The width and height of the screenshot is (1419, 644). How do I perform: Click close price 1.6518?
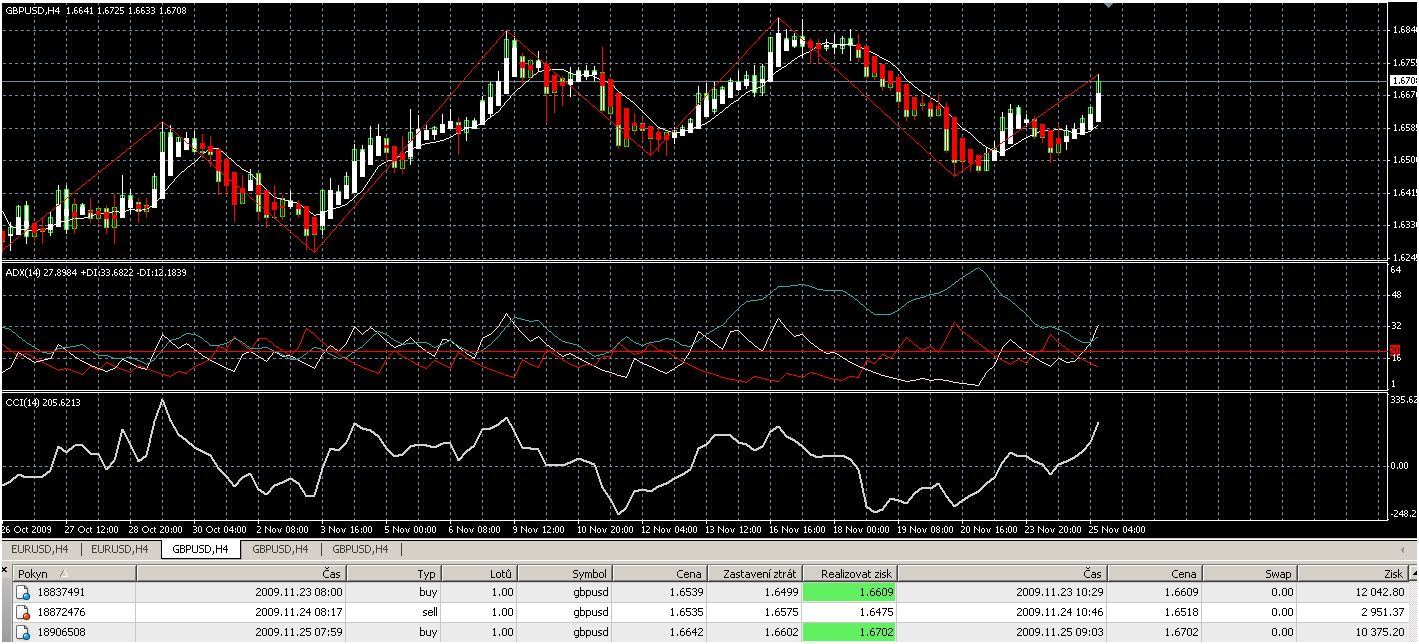pyautogui.click(x=1181, y=612)
